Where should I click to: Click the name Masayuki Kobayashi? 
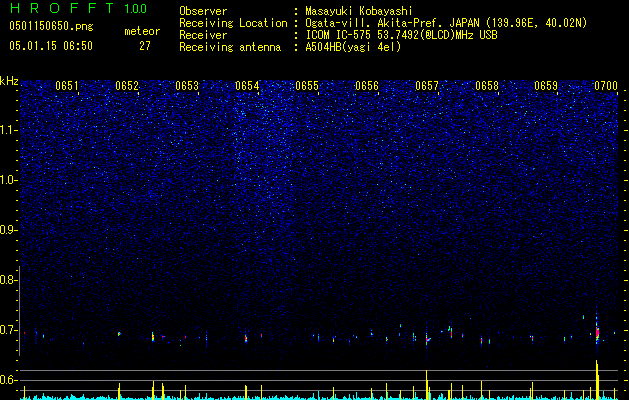[359, 11]
